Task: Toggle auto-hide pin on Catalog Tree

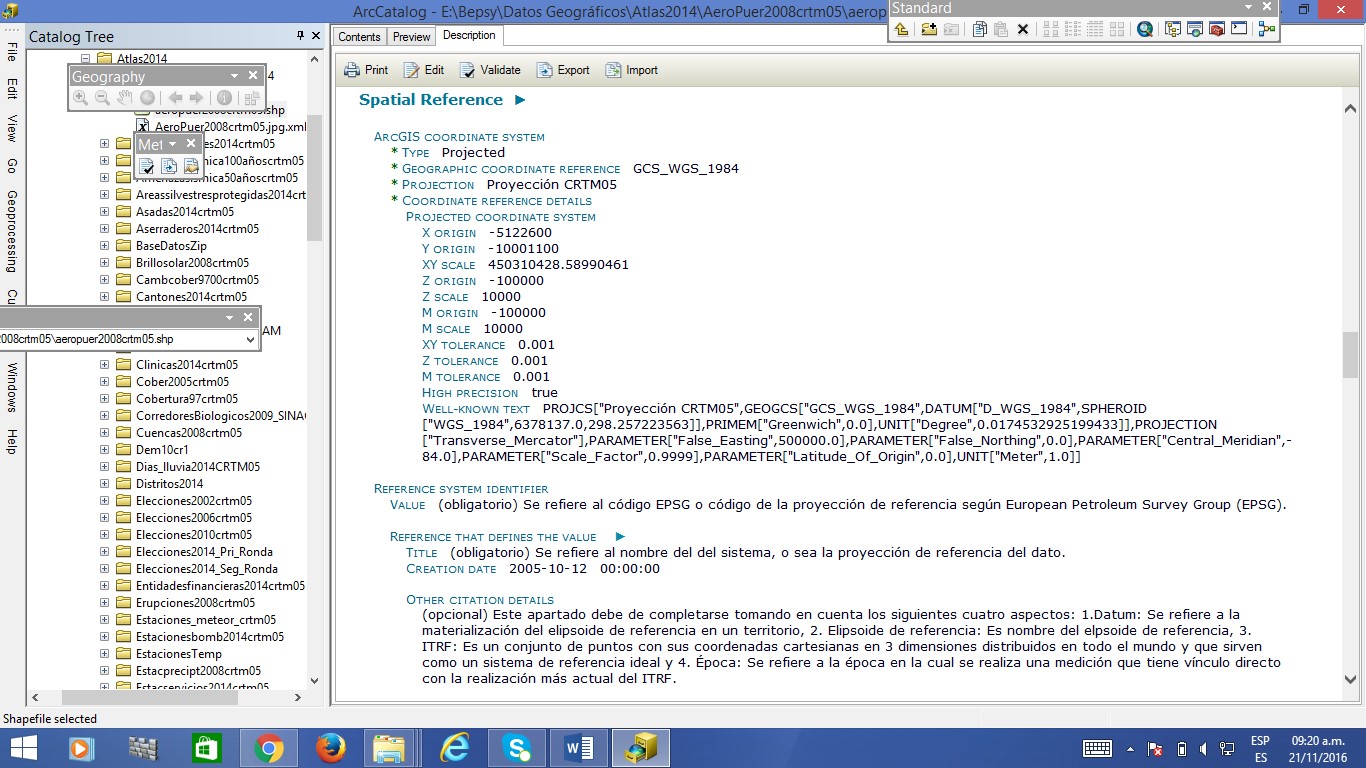Action: [300, 36]
